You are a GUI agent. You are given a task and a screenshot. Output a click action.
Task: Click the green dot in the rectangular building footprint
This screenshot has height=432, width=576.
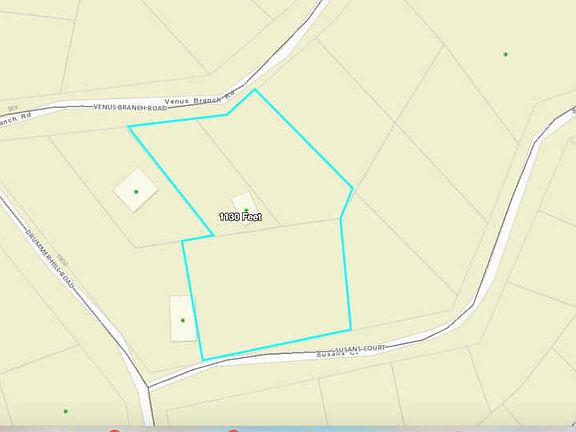coord(183,320)
